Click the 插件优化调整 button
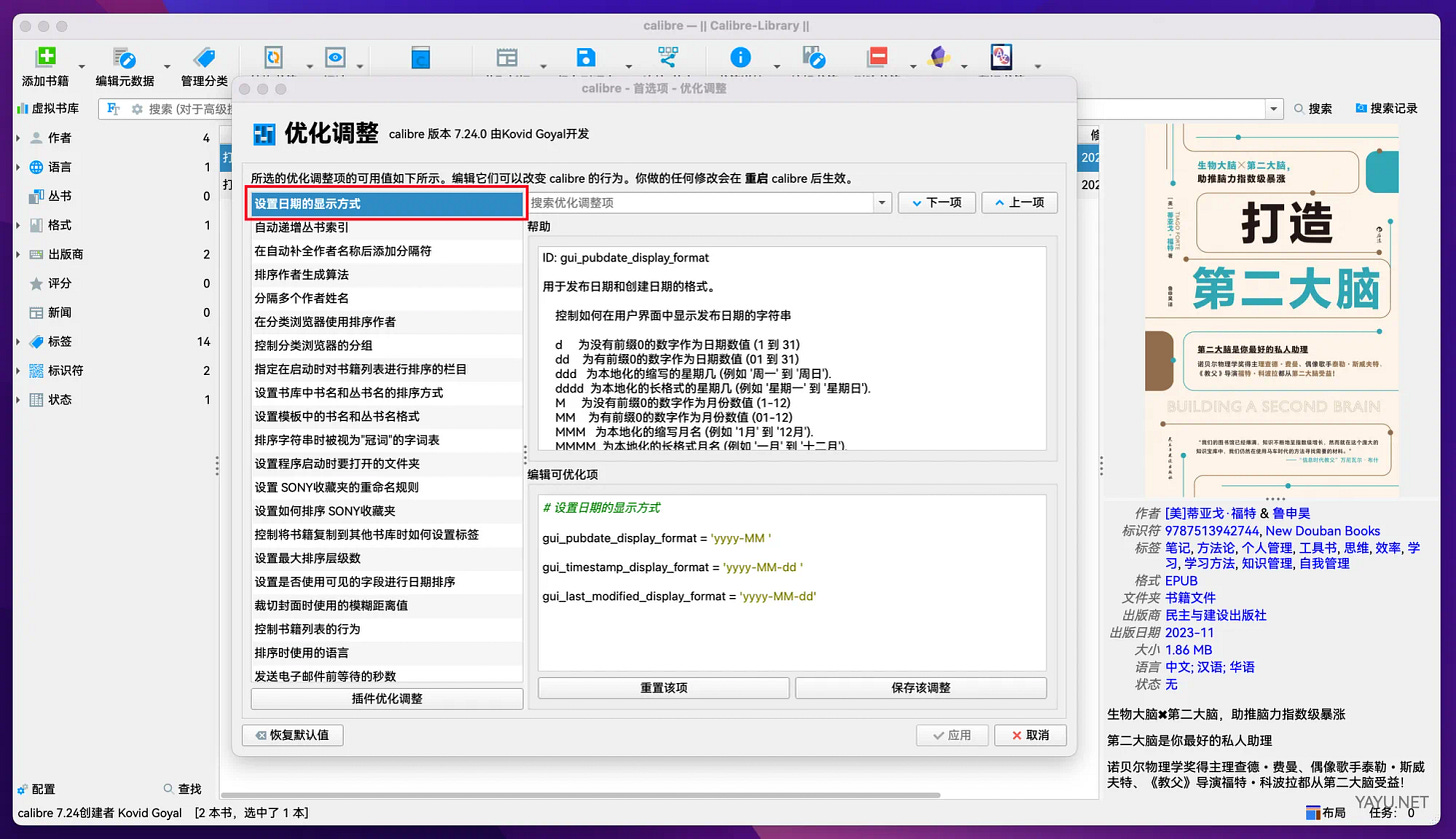Image resolution: width=1456 pixels, height=839 pixels. tap(387, 698)
